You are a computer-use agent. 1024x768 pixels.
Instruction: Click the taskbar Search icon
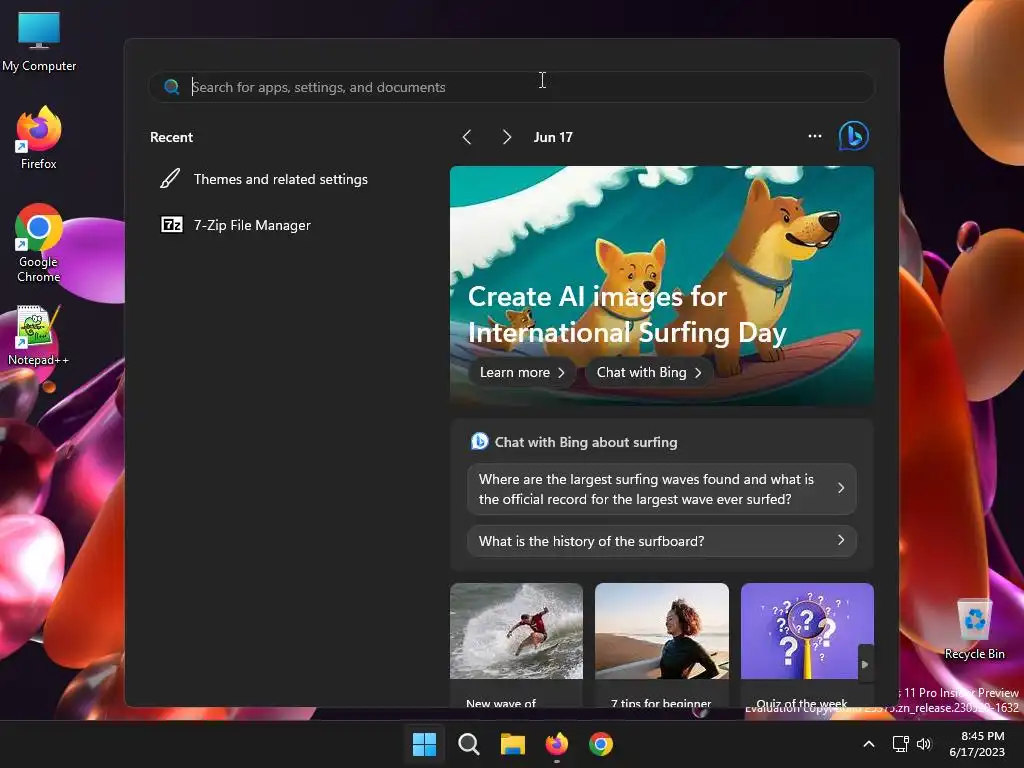pos(469,744)
